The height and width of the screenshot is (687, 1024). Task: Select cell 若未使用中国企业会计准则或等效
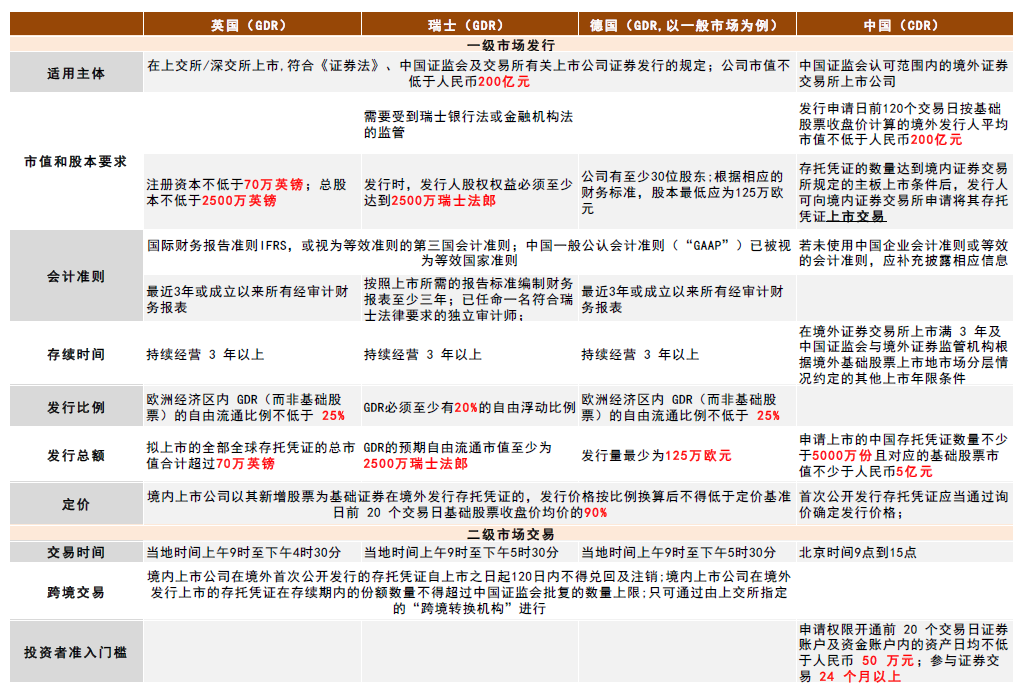904,252
